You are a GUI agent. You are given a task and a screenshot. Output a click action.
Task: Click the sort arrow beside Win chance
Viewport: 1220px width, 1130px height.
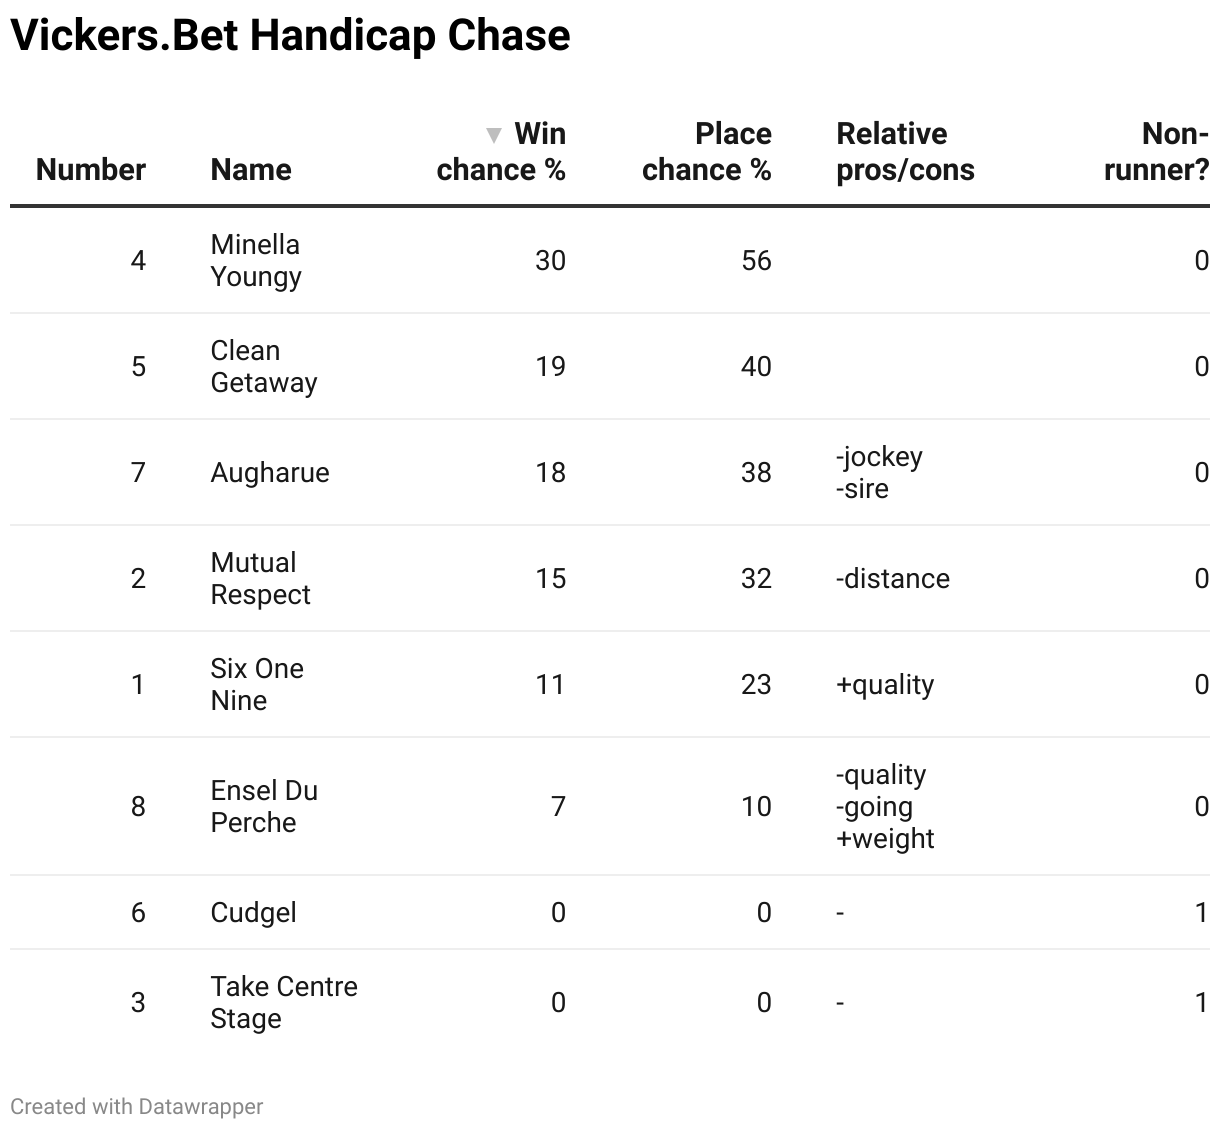pyautogui.click(x=493, y=135)
